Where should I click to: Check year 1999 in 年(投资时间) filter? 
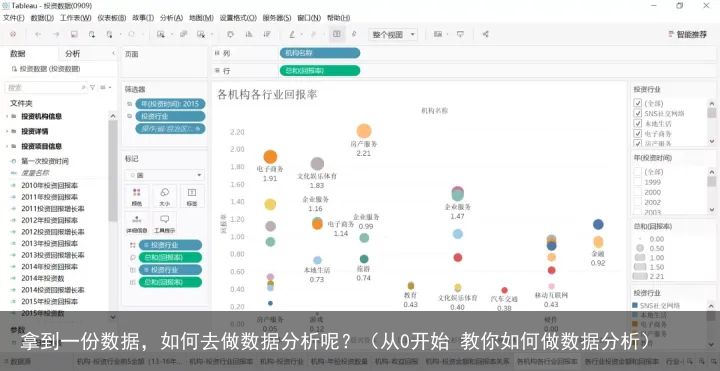(x=637, y=181)
